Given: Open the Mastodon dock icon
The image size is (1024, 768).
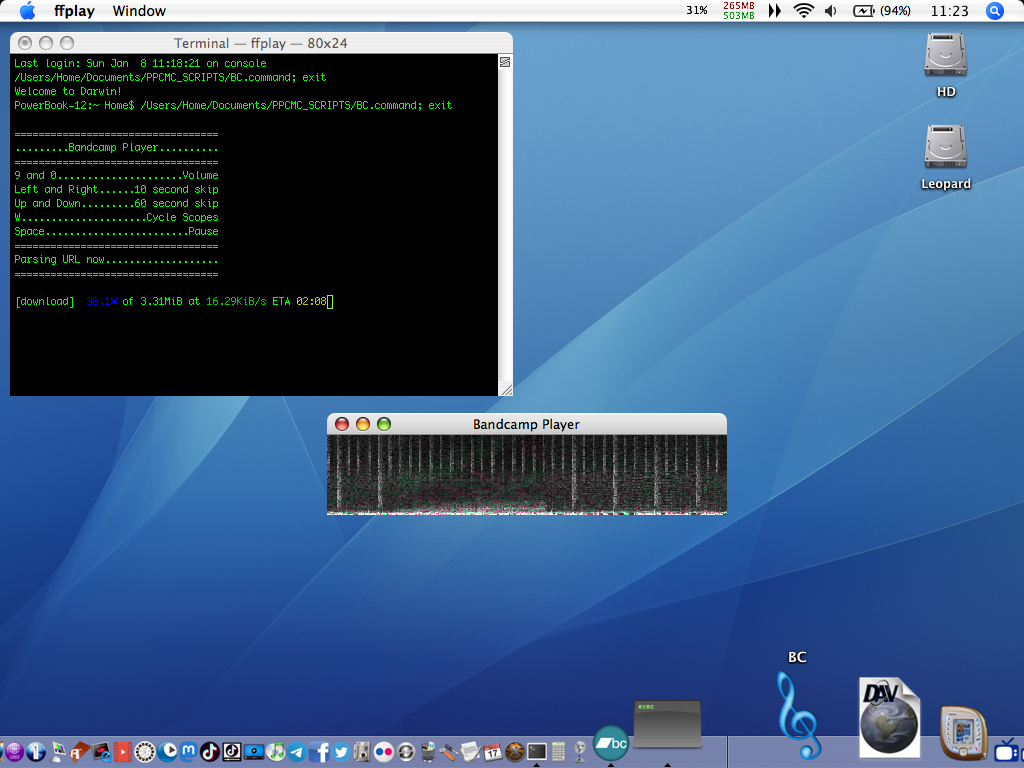Looking at the screenshot, I should [188, 752].
